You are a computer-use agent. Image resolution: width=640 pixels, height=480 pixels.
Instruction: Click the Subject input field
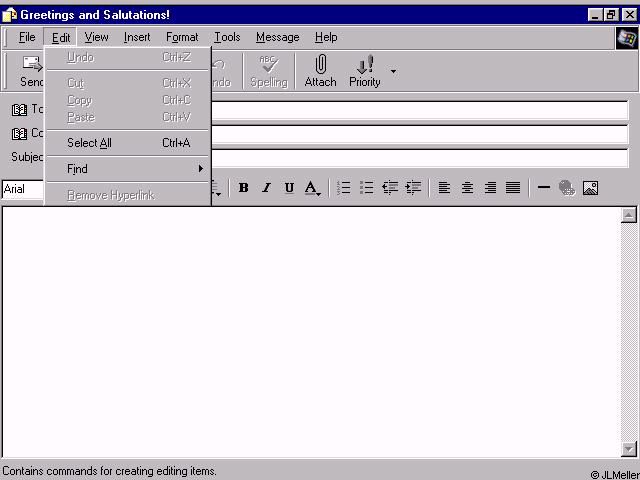[420, 158]
